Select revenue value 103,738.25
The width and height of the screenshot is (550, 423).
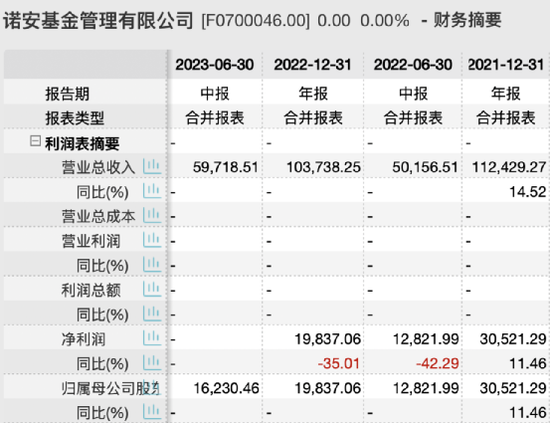pos(323,167)
